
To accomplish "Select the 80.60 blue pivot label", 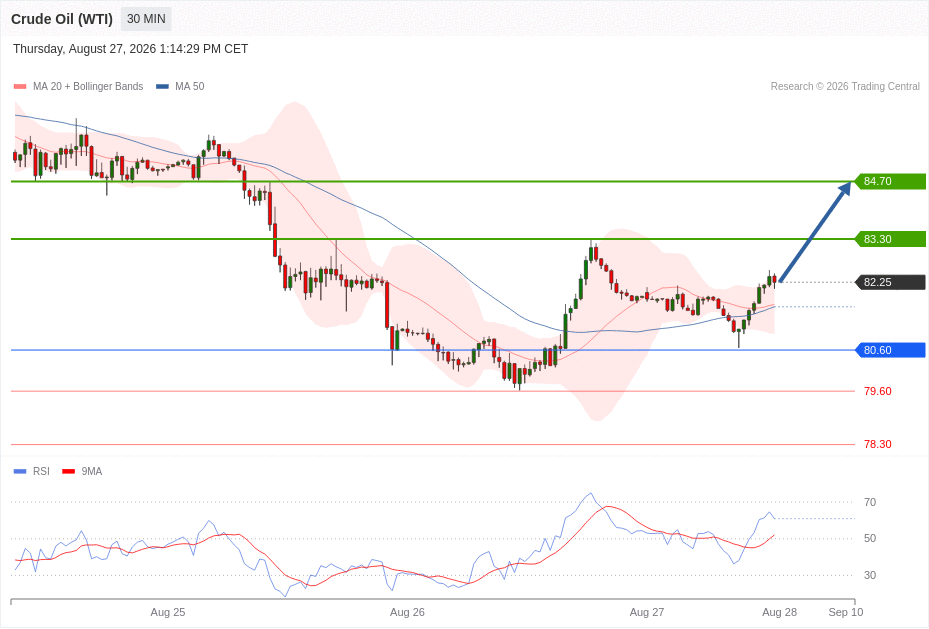I will [890, 350].
